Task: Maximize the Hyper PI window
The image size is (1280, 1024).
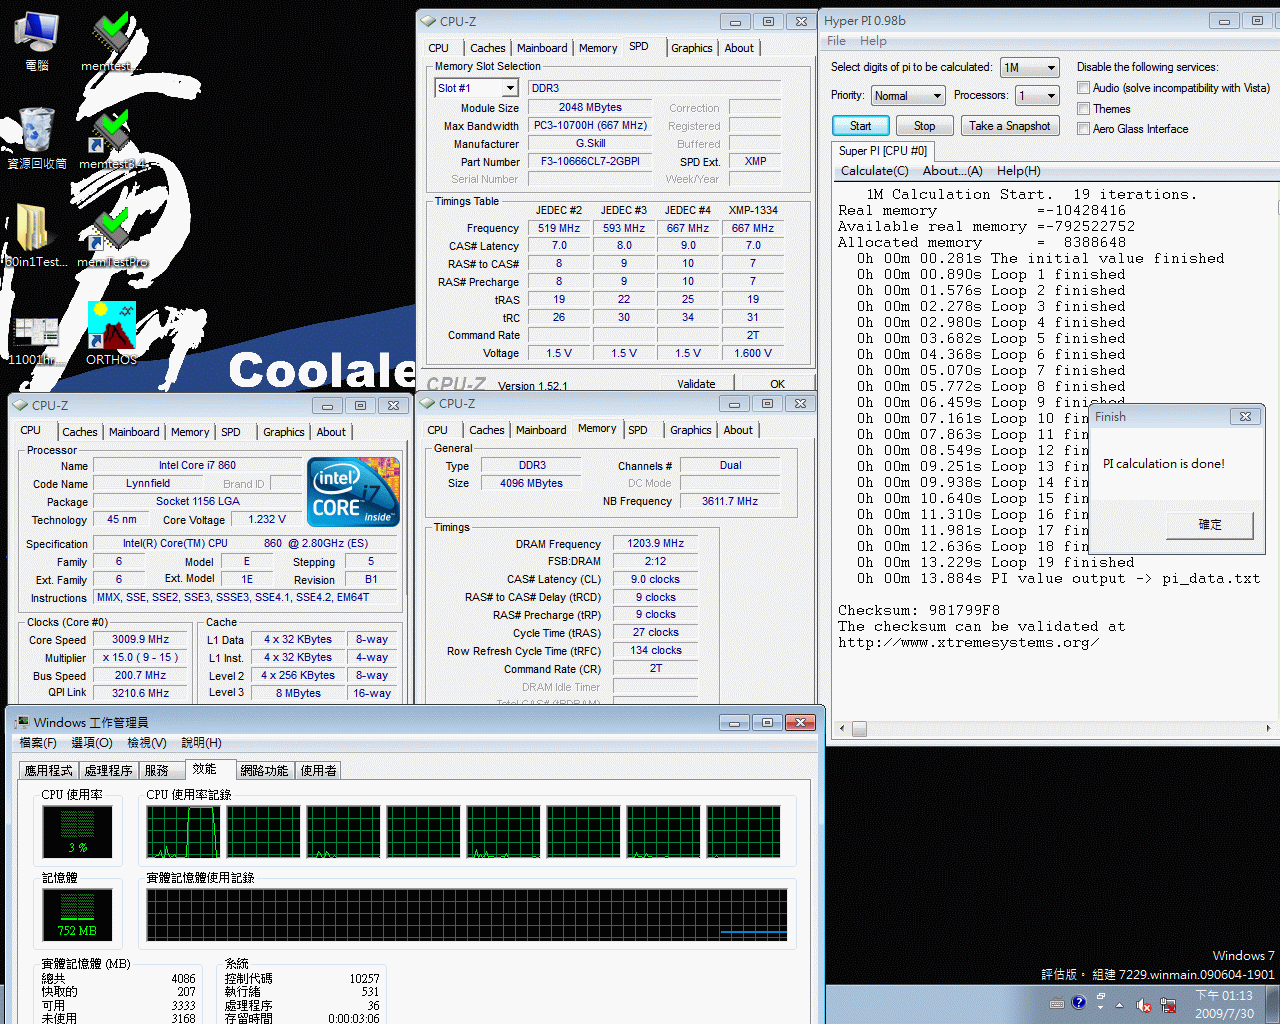Action: tap(1258, 20)
